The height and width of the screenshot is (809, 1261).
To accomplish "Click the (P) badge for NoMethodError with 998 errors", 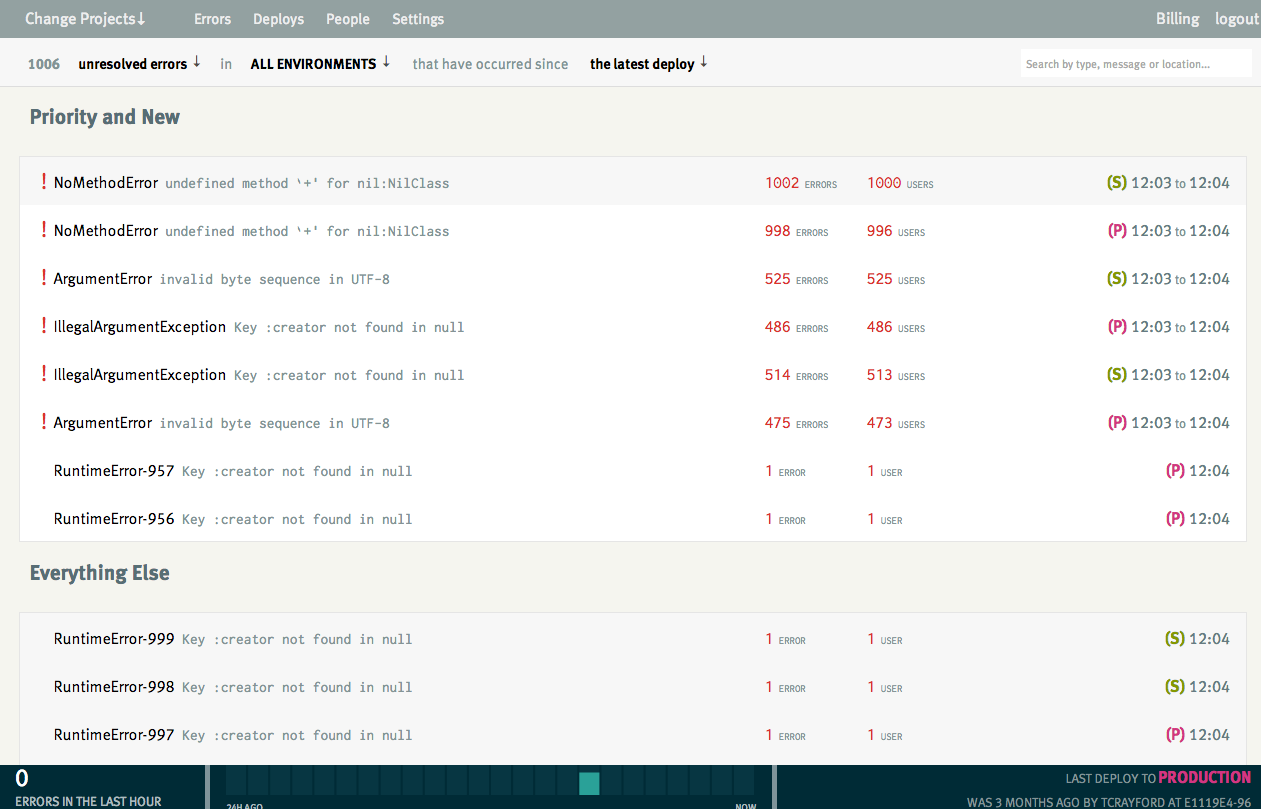I will 1117,231.
